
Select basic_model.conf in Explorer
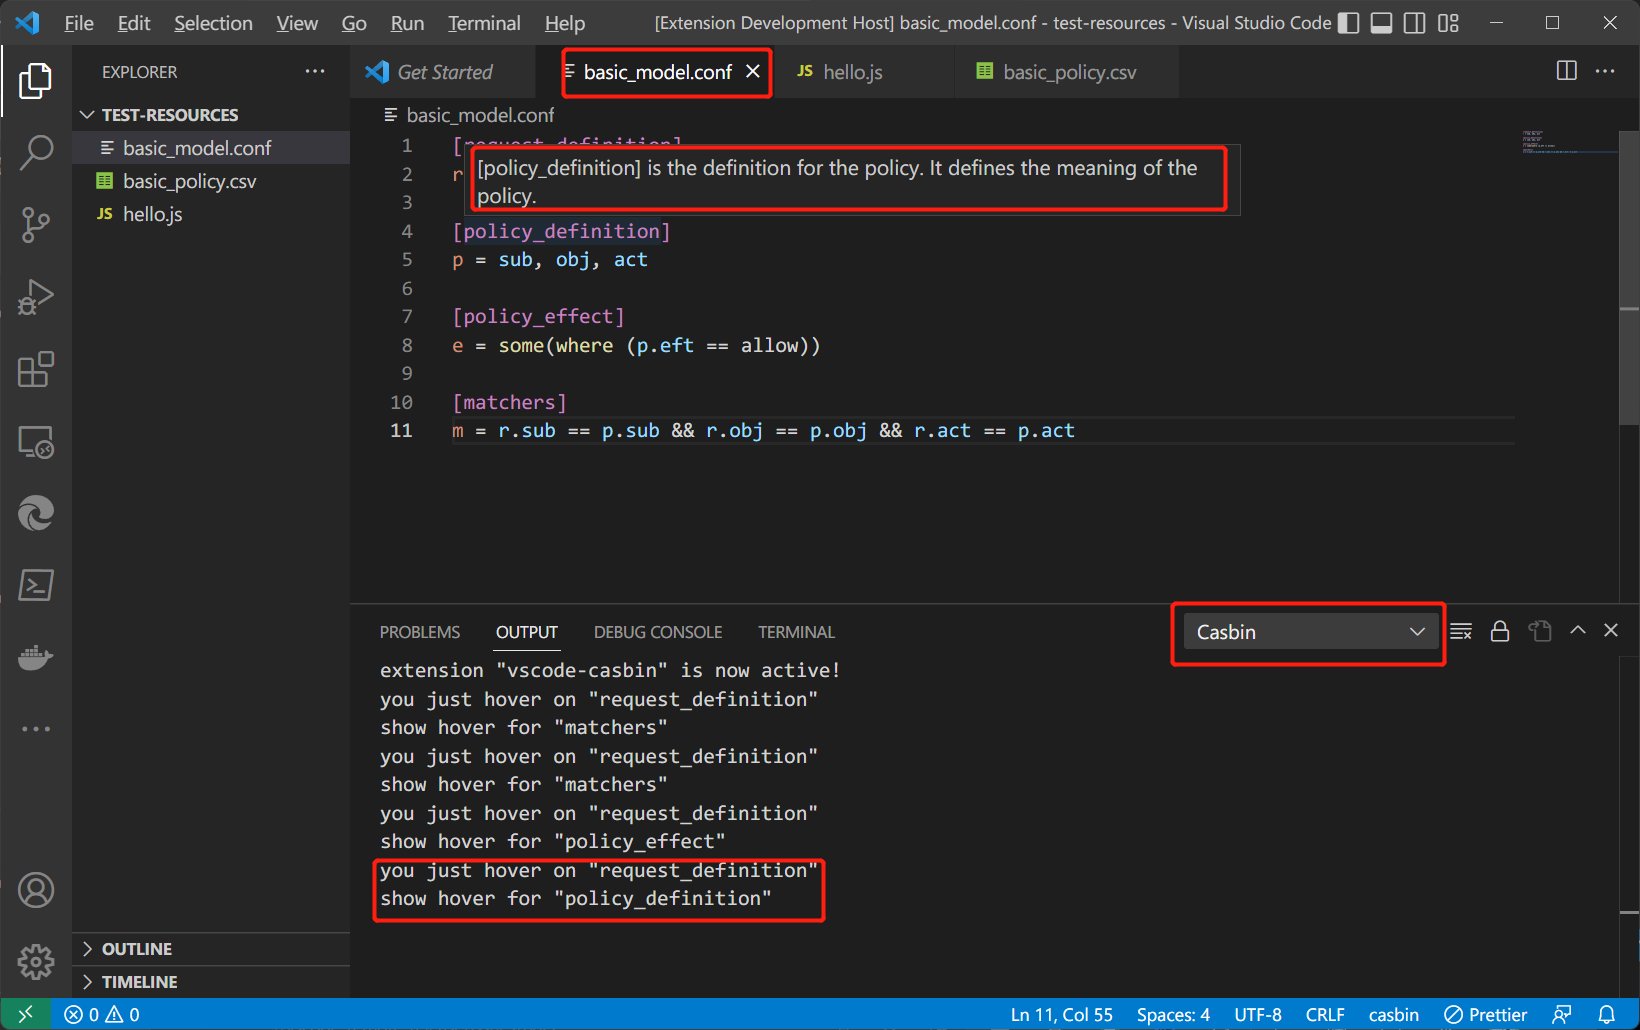[x=211, y=148]
